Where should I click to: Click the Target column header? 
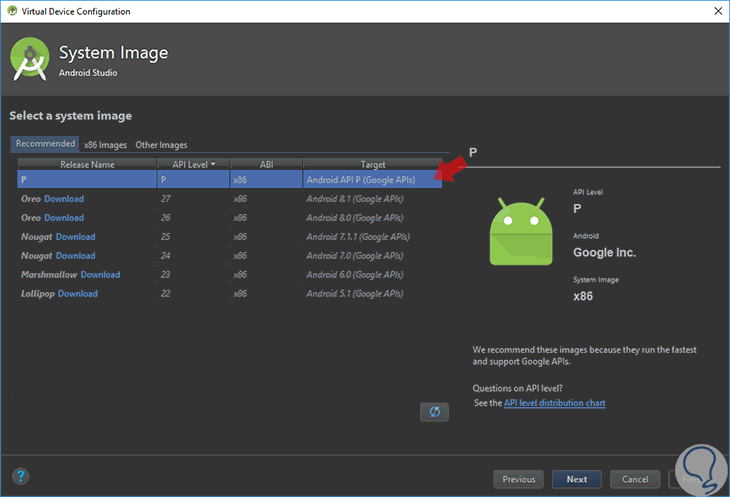tap(372, 164)
